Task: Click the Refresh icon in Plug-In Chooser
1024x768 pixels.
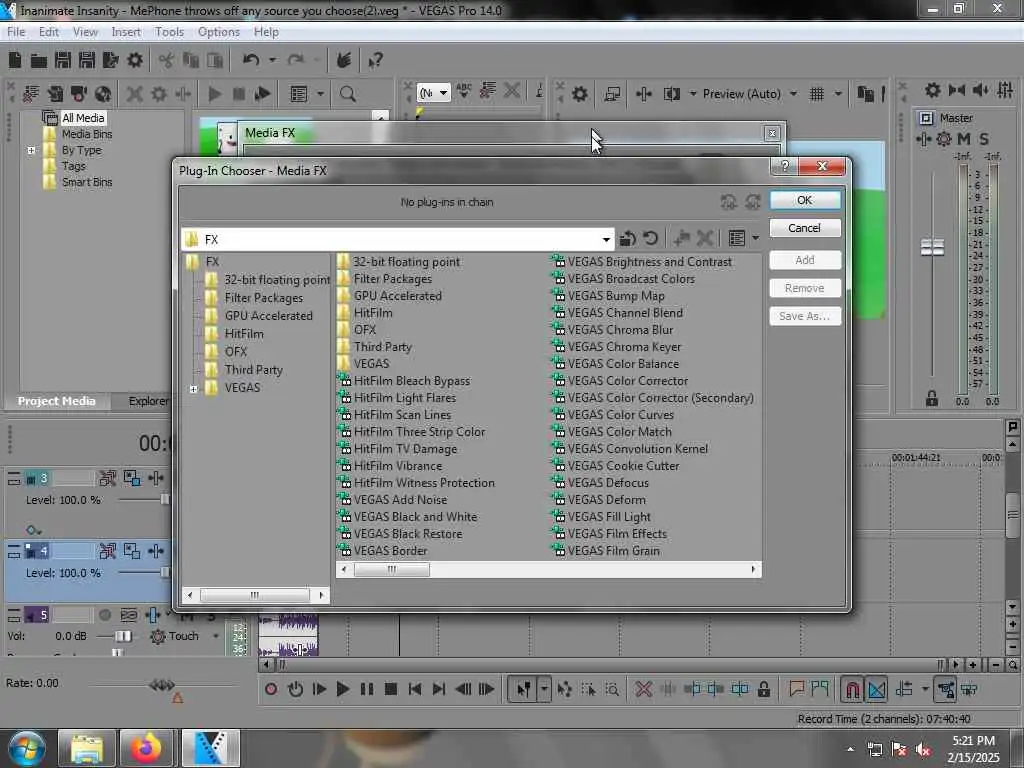Action: (x=650, y=238)
